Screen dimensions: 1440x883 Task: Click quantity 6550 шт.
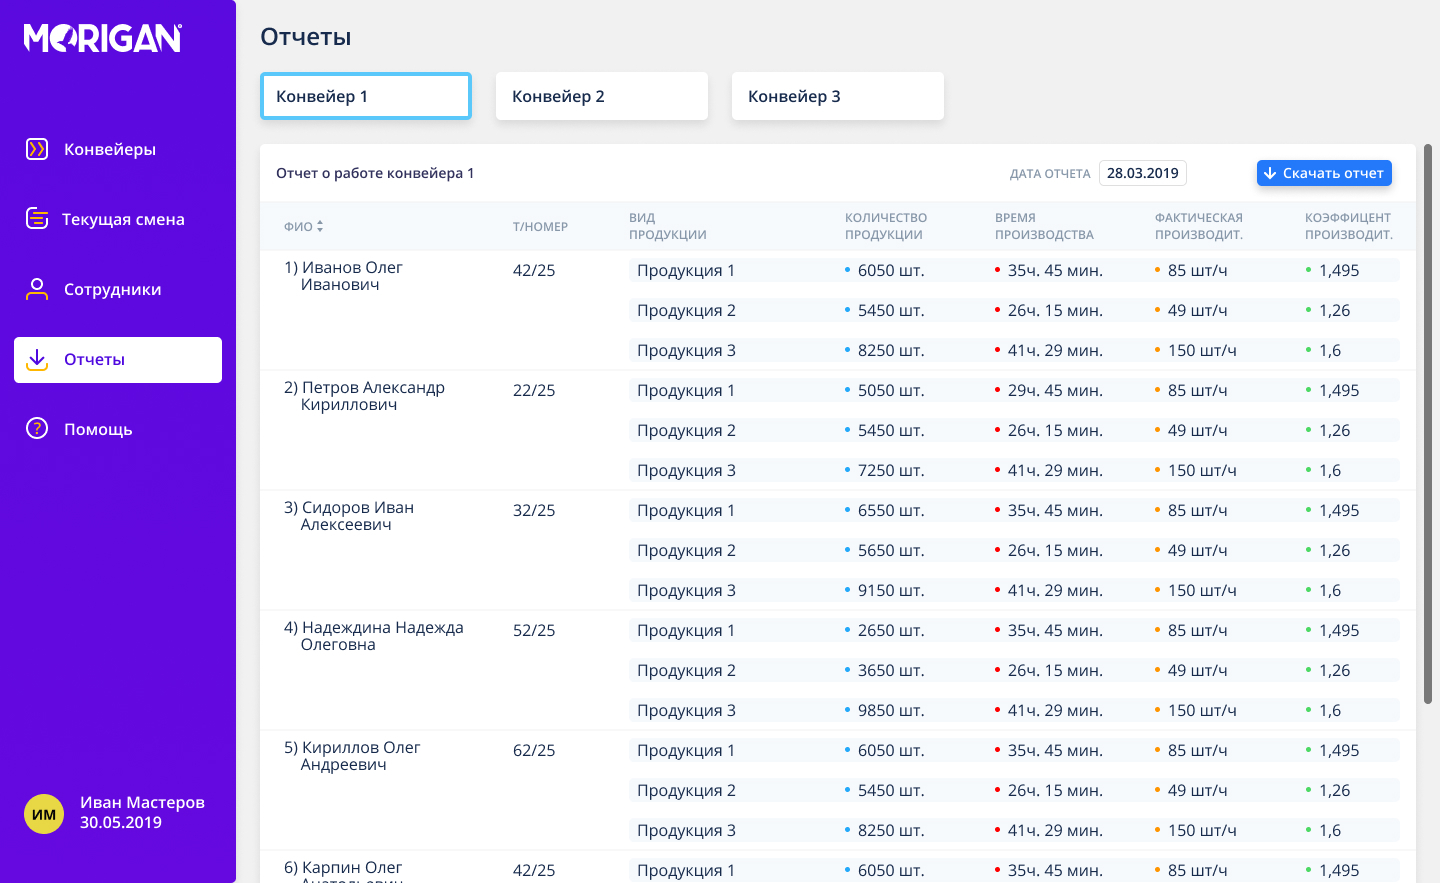click(x=891, y=510)
